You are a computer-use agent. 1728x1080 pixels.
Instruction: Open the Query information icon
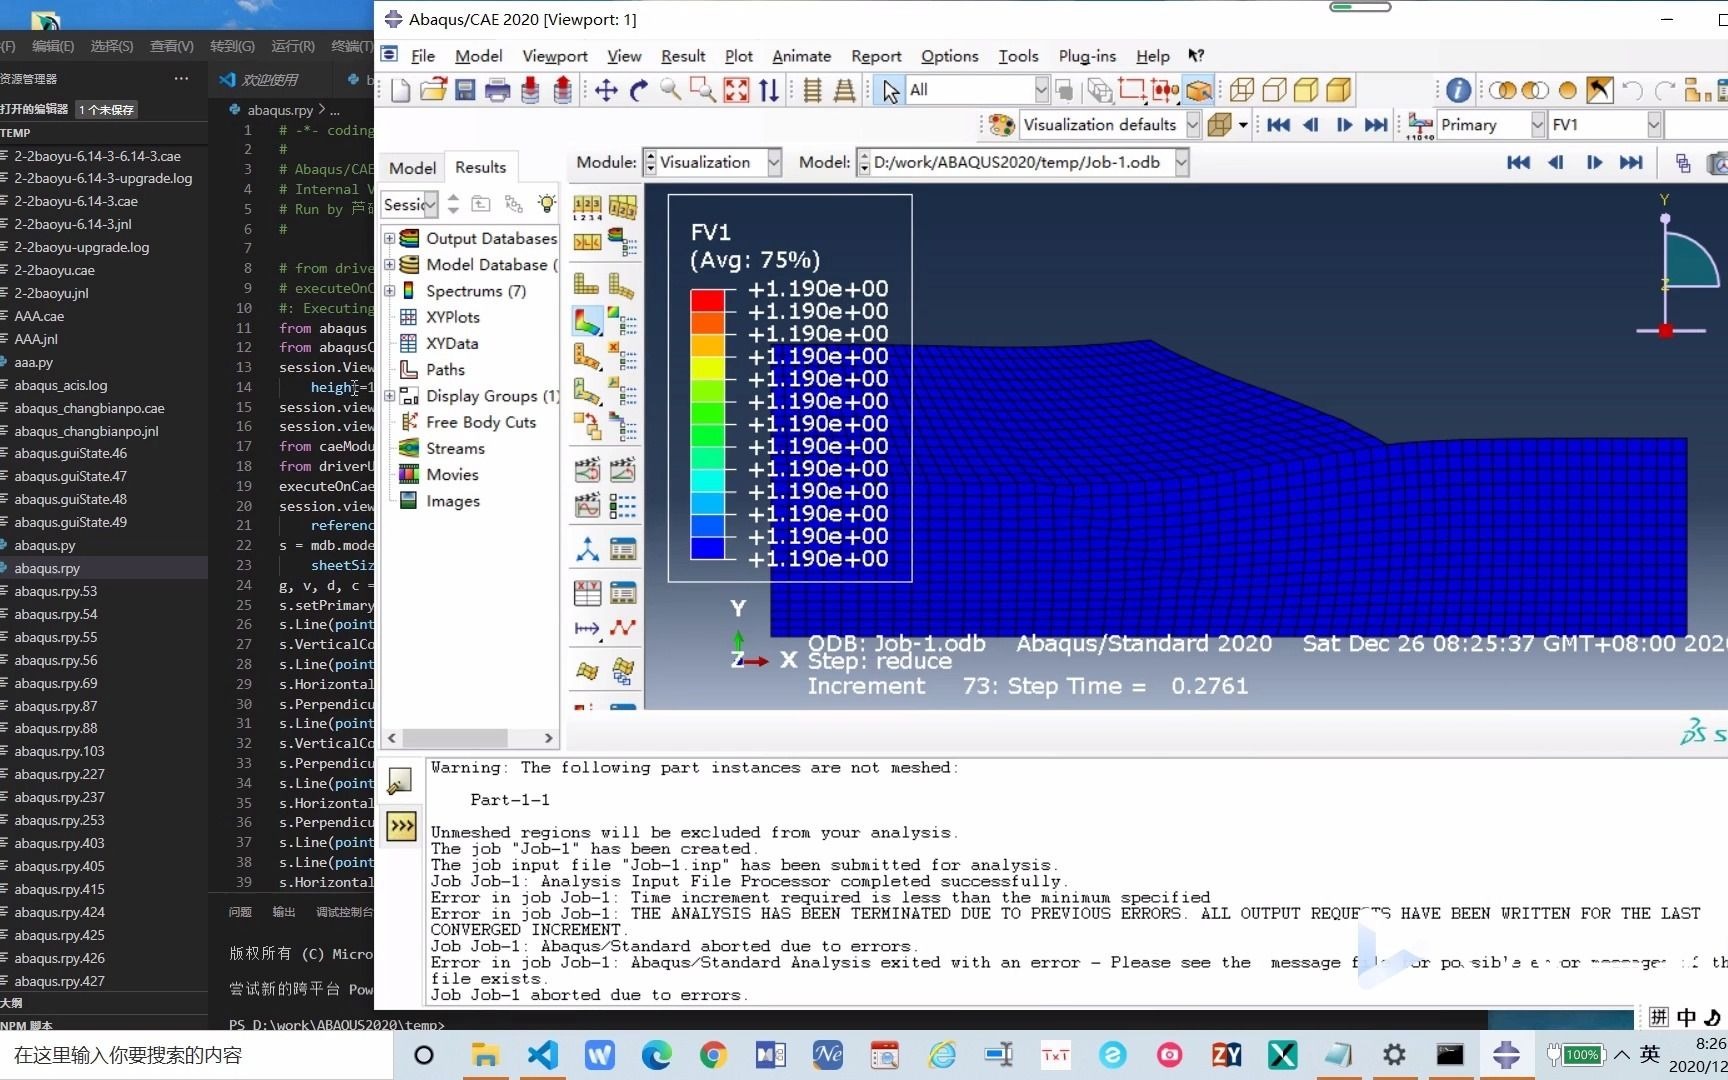[x=1459, y=91]
